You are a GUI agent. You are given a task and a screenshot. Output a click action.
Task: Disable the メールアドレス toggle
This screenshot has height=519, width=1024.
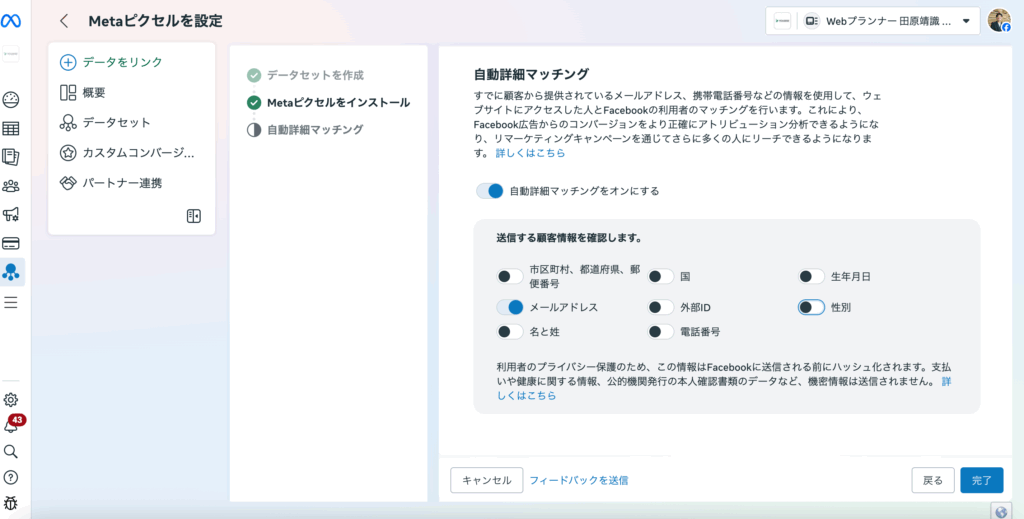tap(510, 307)
